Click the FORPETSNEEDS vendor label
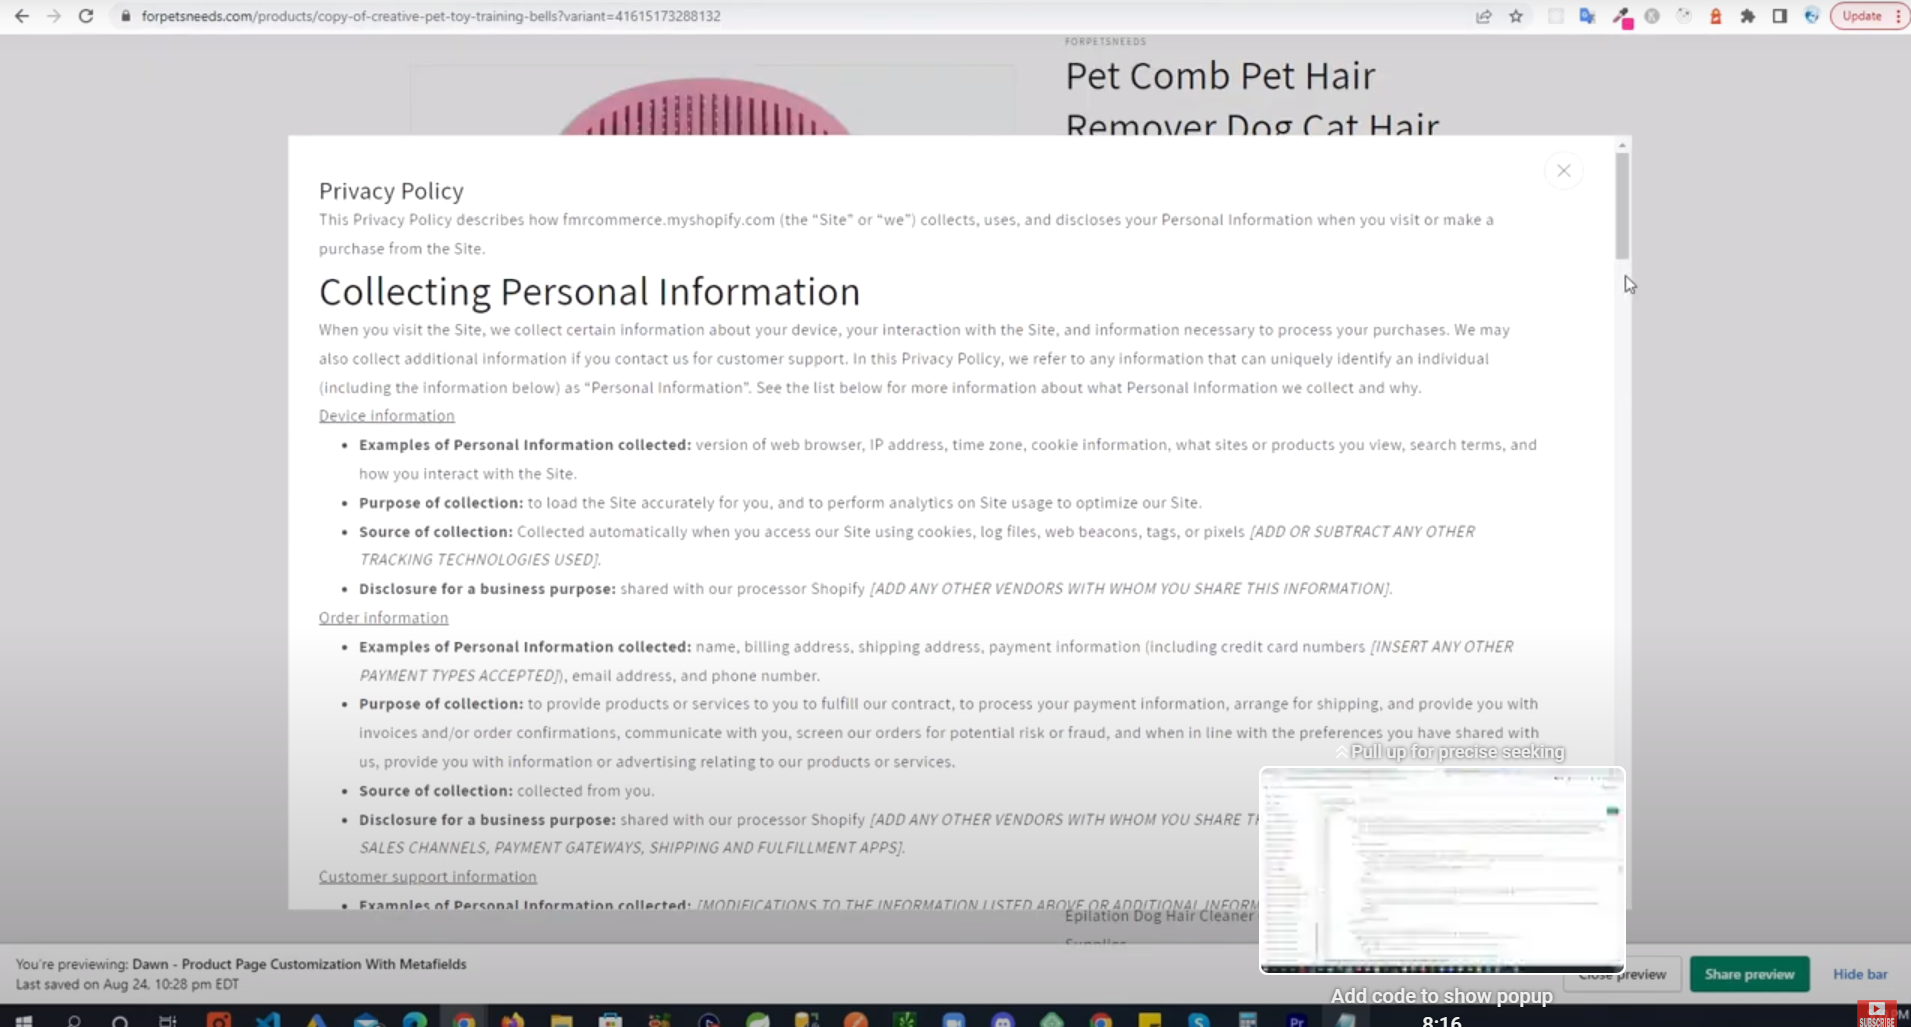1911x1027 pixels. (x=1106, y=42)
